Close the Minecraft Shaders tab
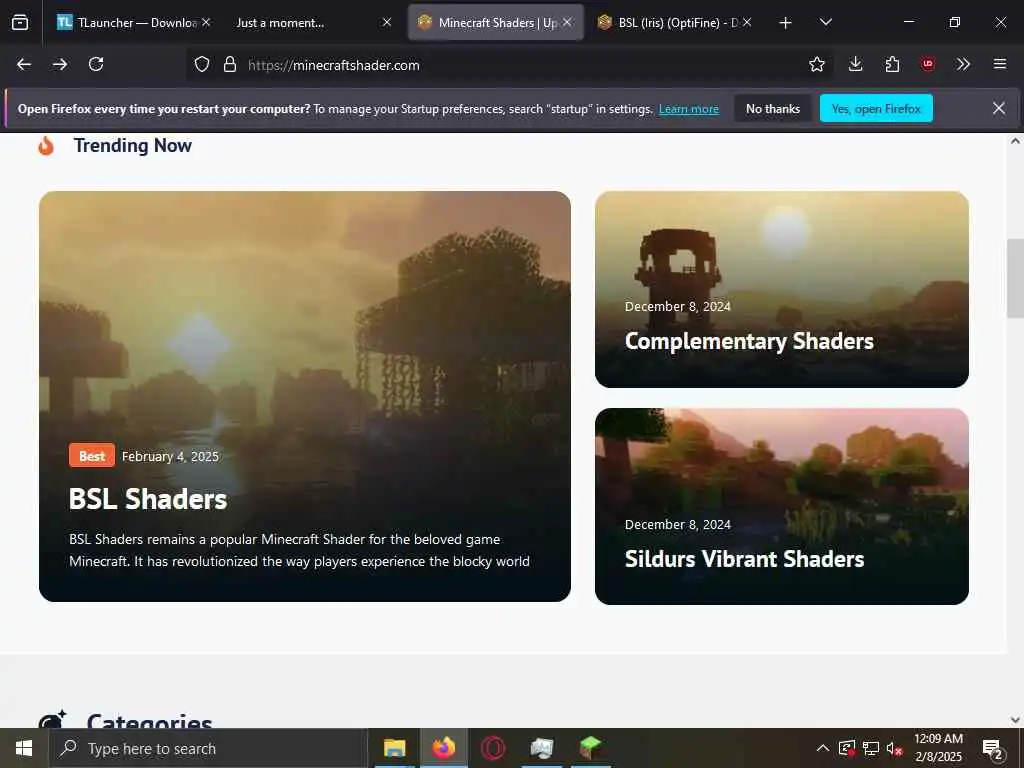Viewport: 1024px width, 768px height. tap(567, 22)
